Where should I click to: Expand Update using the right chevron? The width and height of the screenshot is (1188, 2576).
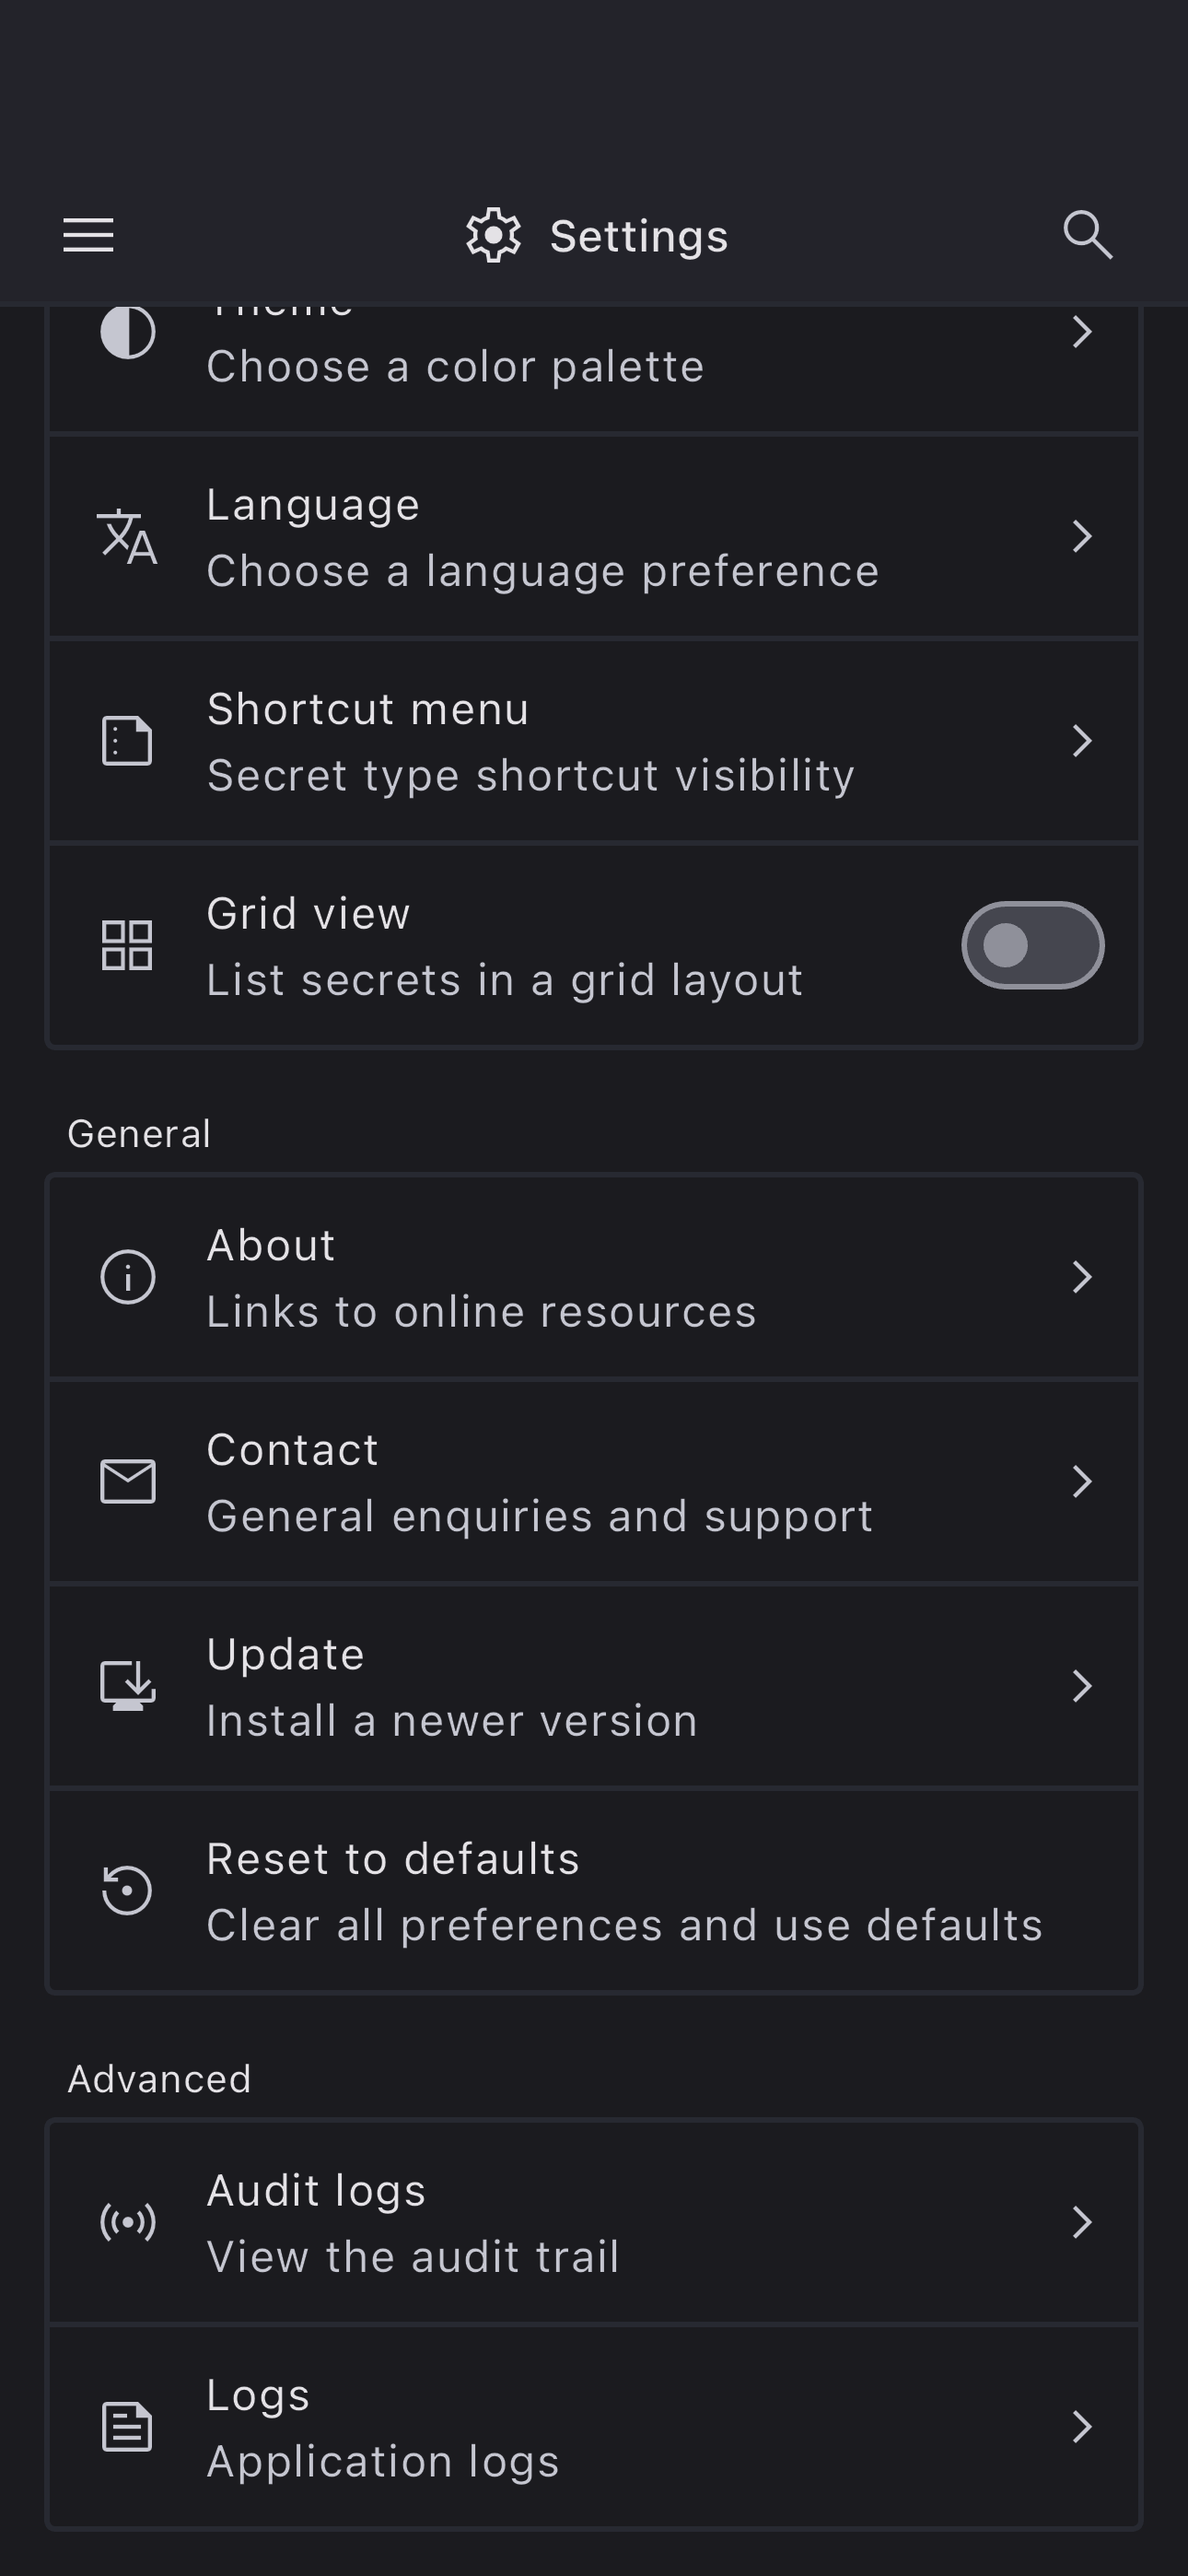coord(1081,1686)
